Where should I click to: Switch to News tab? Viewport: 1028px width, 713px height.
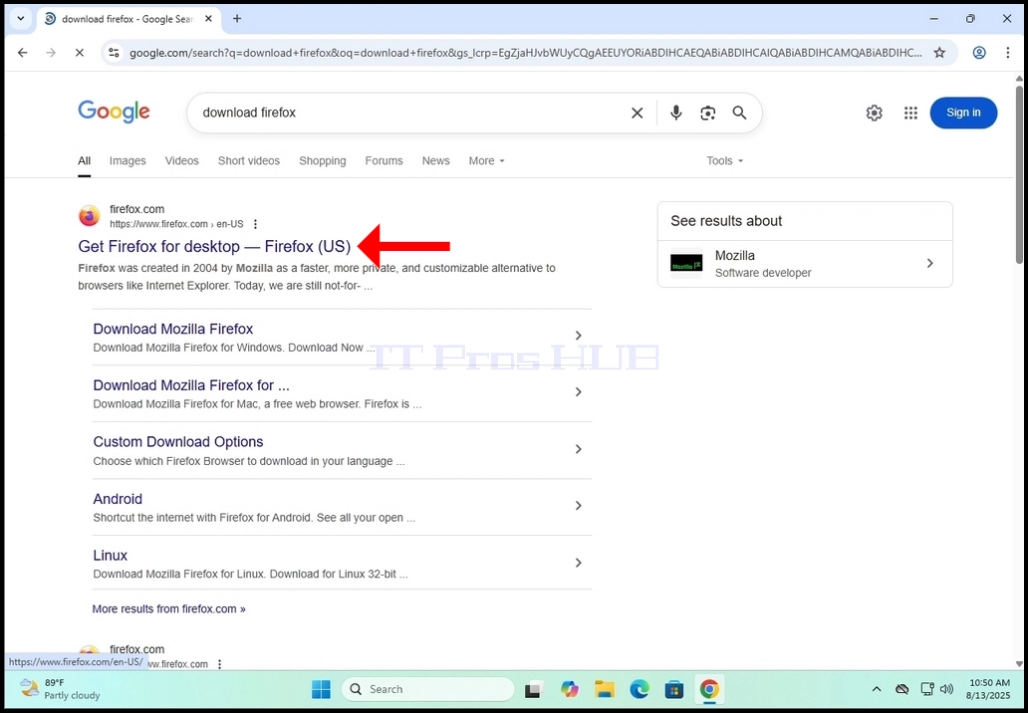click(436, 161)
